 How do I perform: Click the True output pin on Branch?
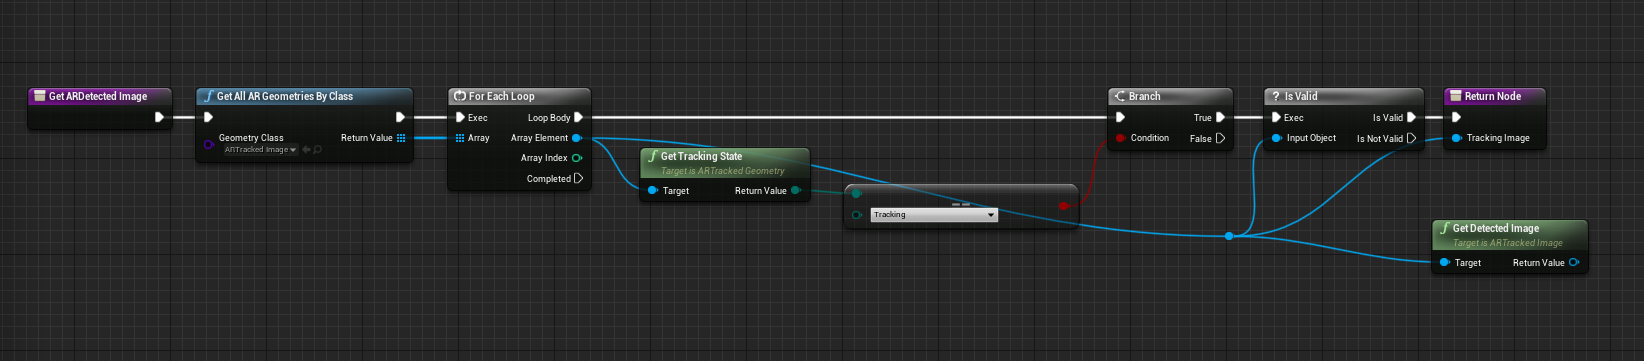click(1220, 117)
